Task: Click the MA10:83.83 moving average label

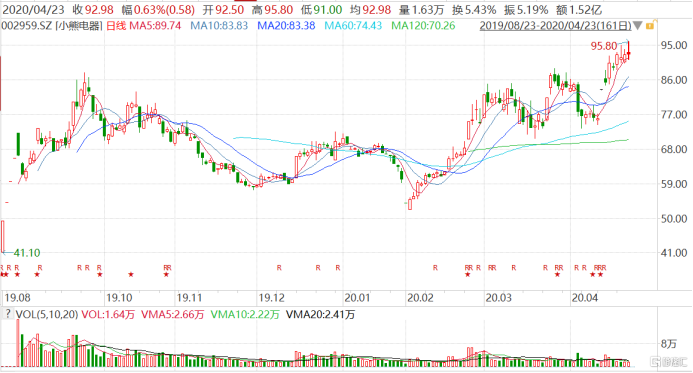Action: (219, 26)
